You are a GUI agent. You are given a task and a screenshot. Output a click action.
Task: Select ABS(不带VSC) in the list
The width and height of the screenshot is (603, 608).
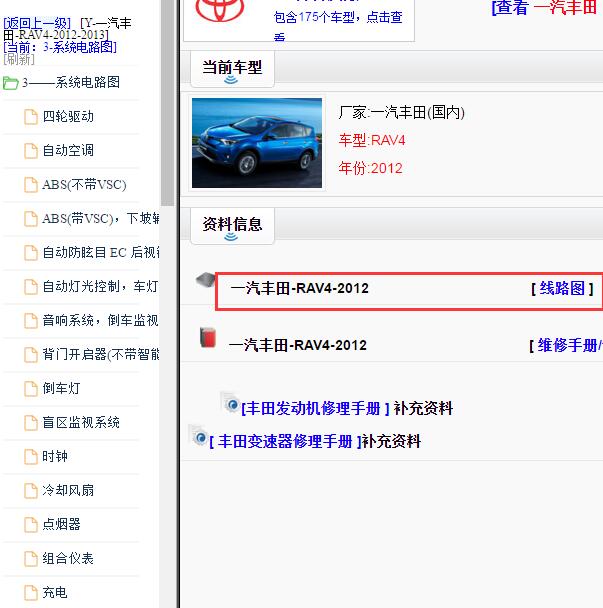coord(84,185)
